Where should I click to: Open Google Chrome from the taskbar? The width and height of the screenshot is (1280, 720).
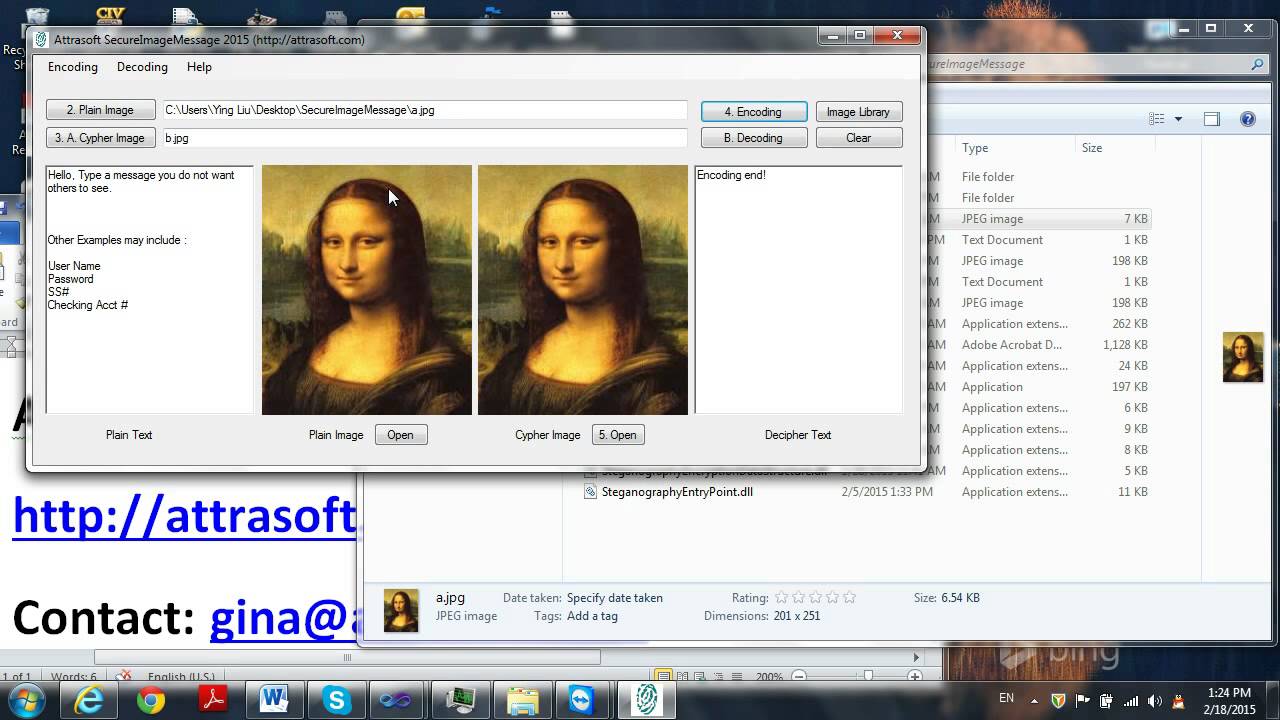pyautogui.click(x=151, y=700)
